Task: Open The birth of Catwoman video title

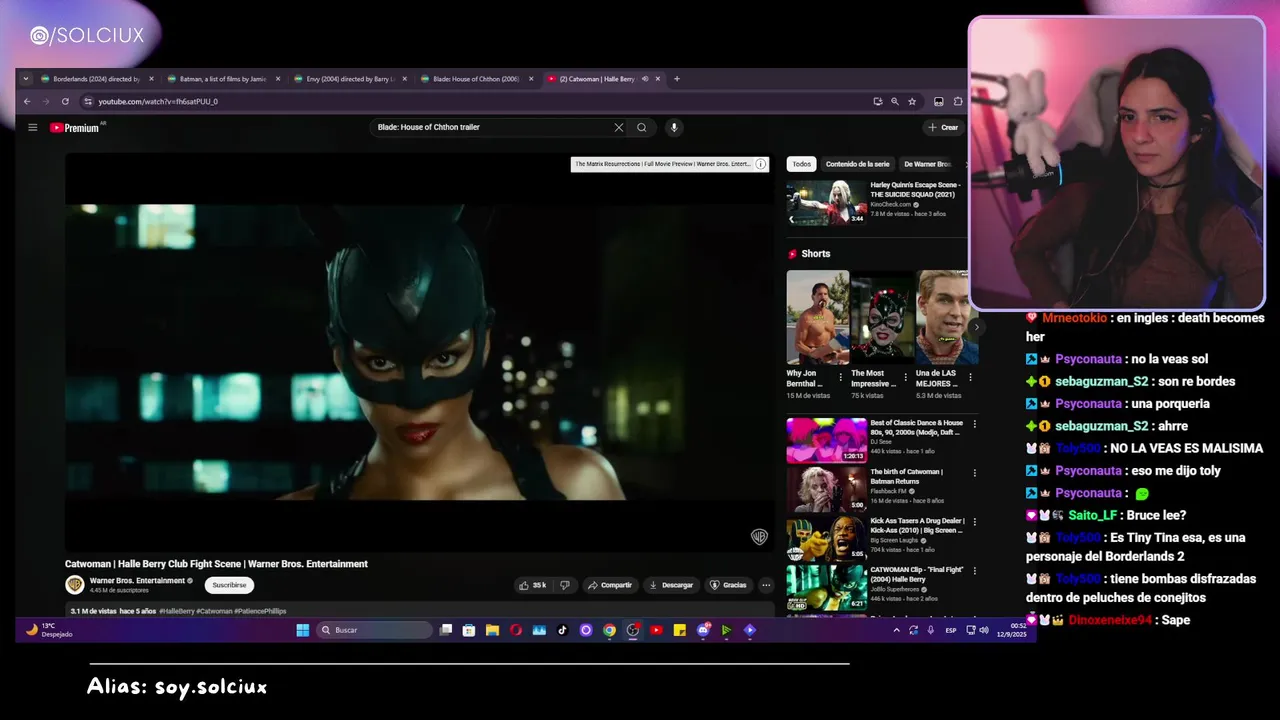Action: click(x=906, y=476)
